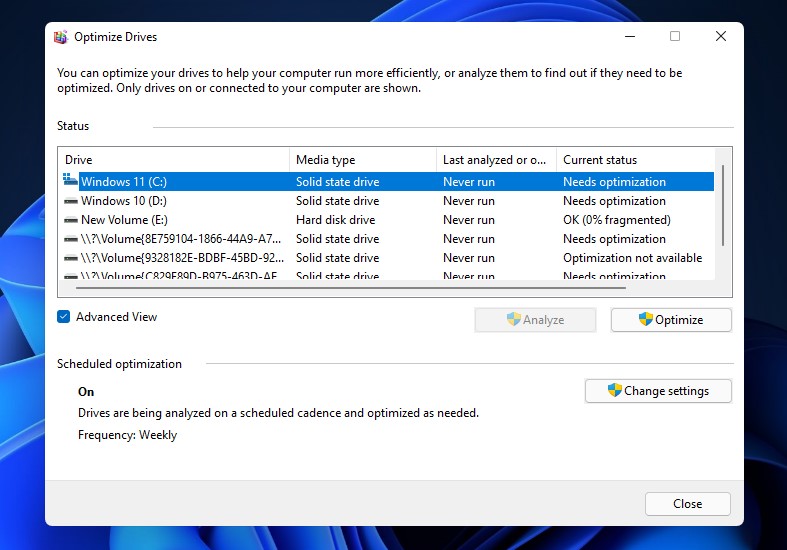
Task: Click the horizontal scrollbar of drive list
Action: 351,288
